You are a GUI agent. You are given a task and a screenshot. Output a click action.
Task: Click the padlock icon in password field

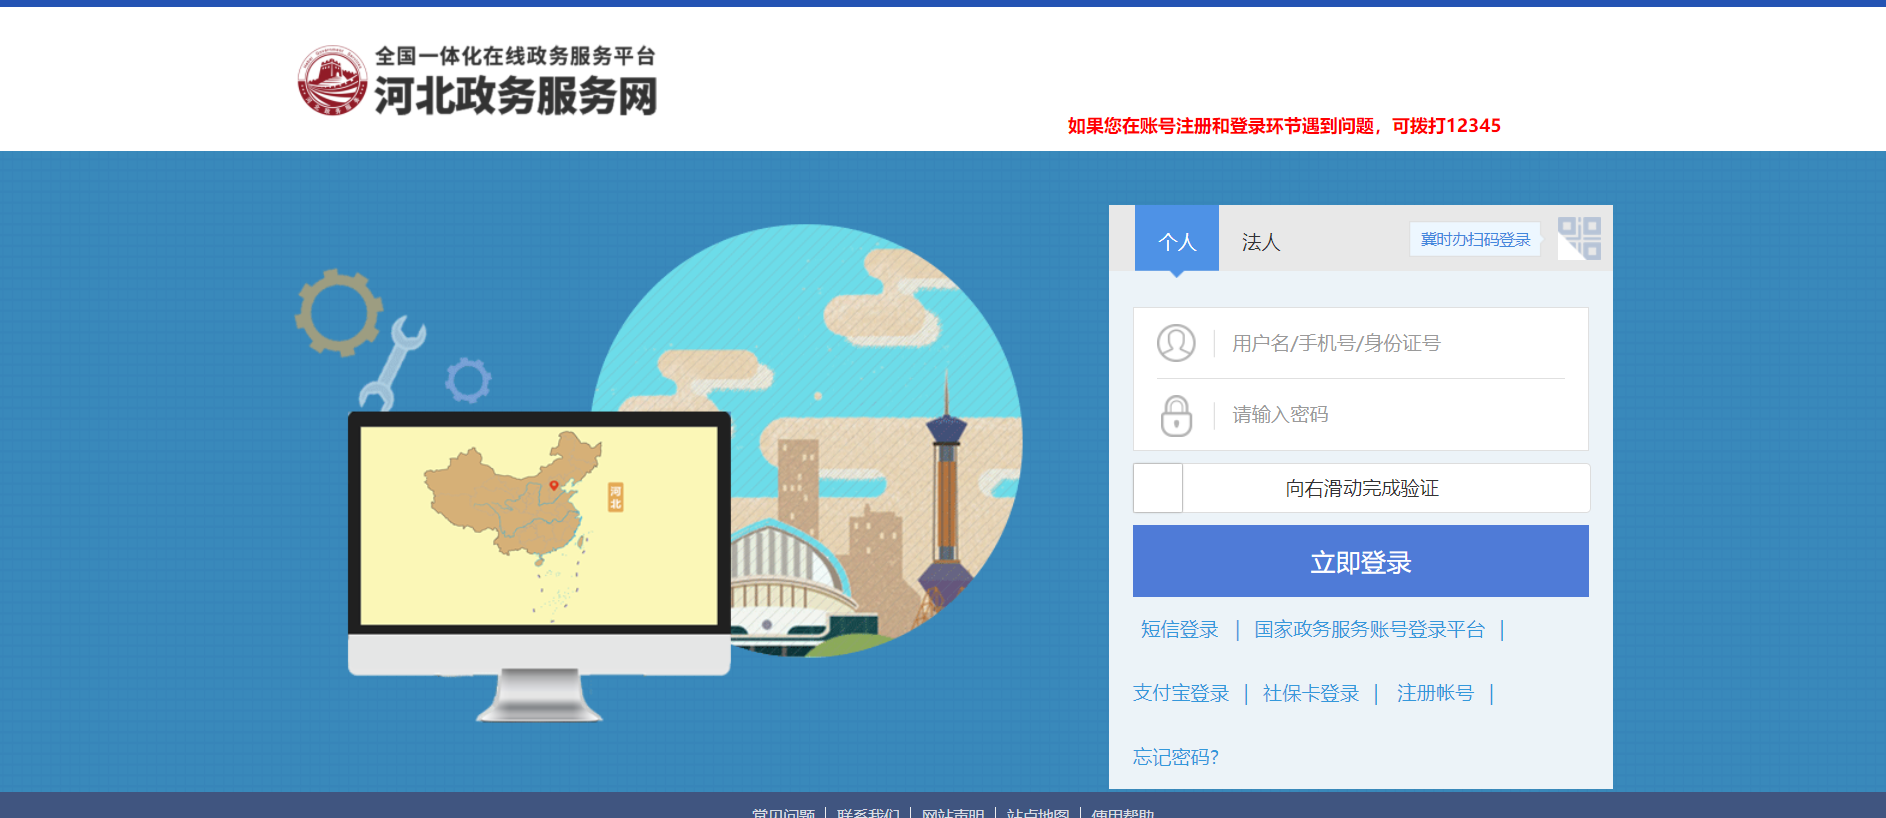(x=1176, y=415)
